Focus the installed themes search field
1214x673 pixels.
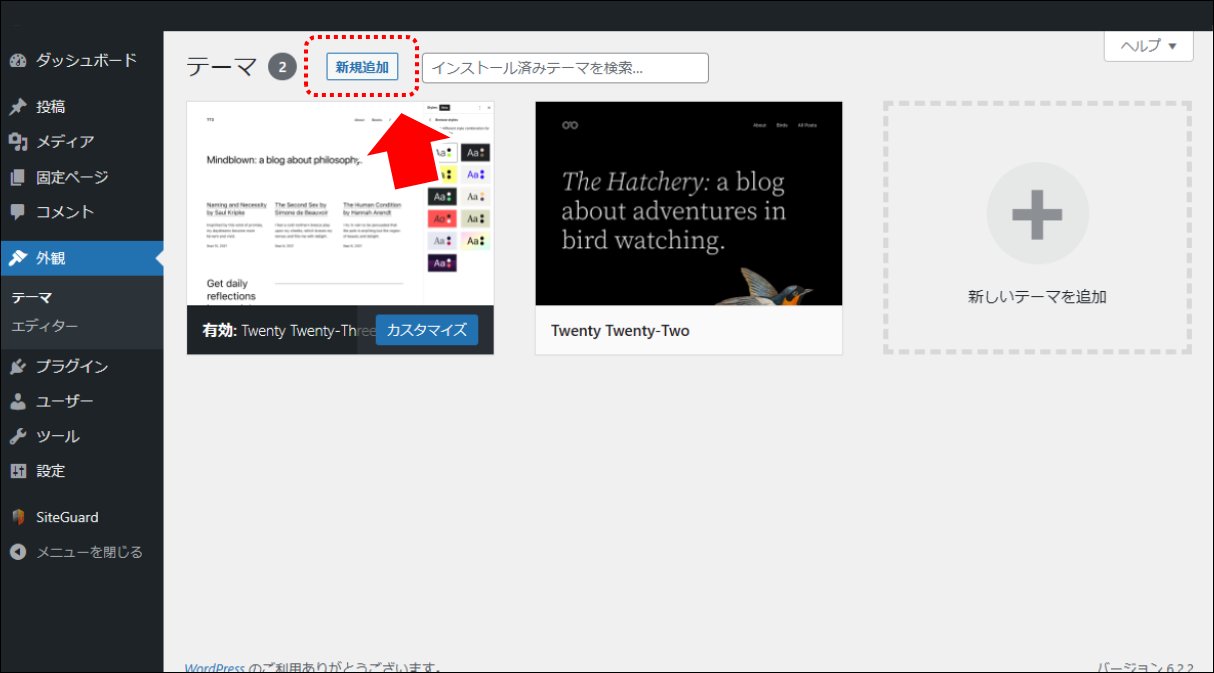click(x=565, y=68)
